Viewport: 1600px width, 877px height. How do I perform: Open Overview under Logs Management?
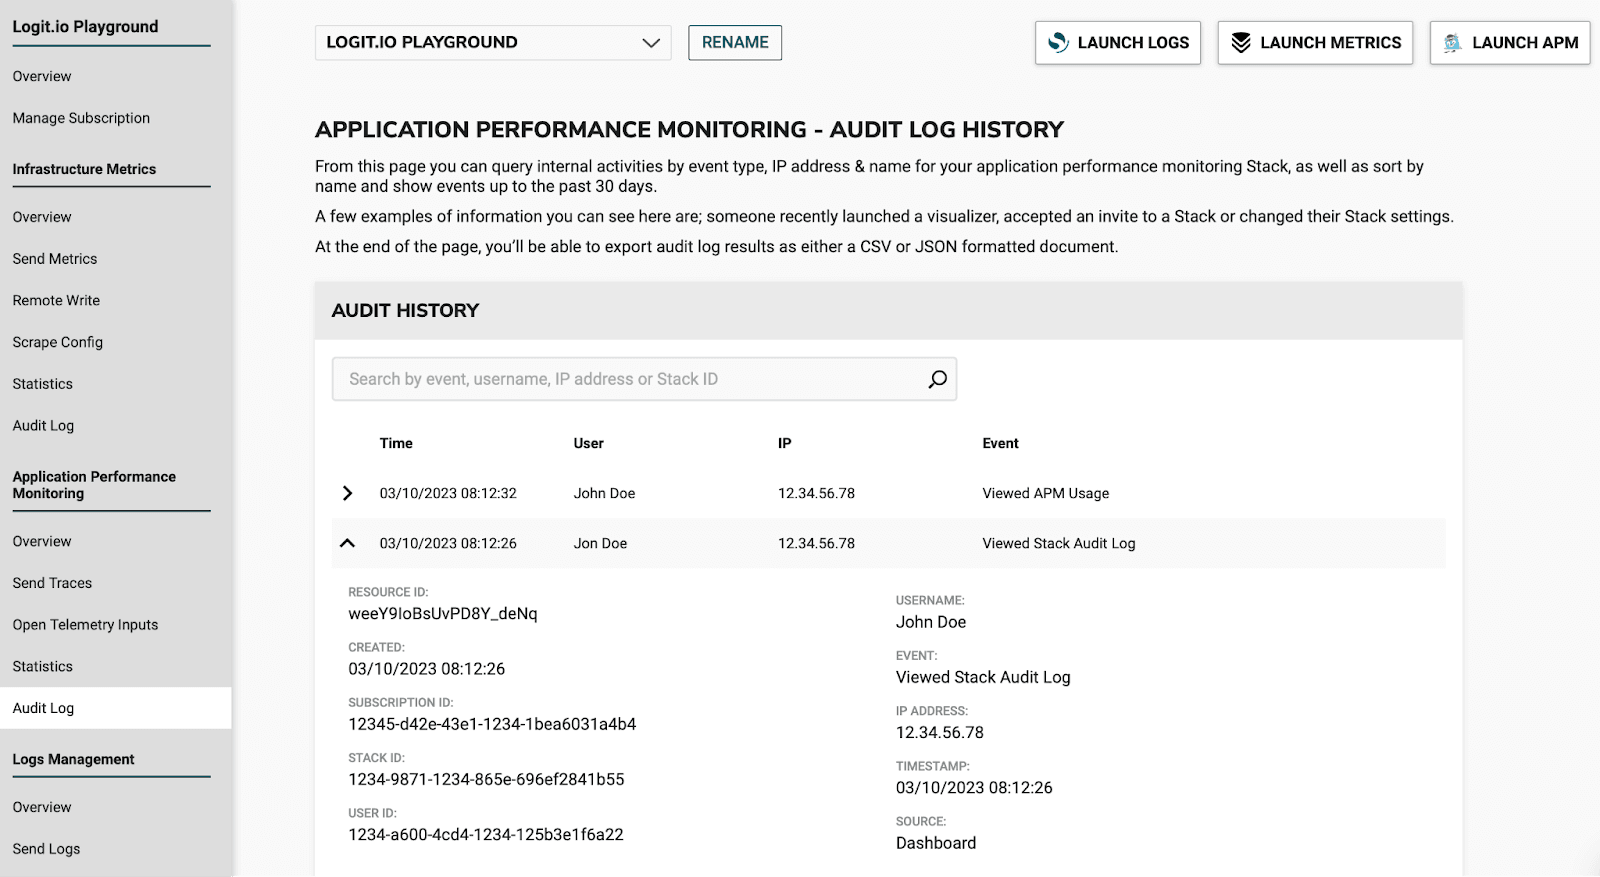[x=42, y=807]
